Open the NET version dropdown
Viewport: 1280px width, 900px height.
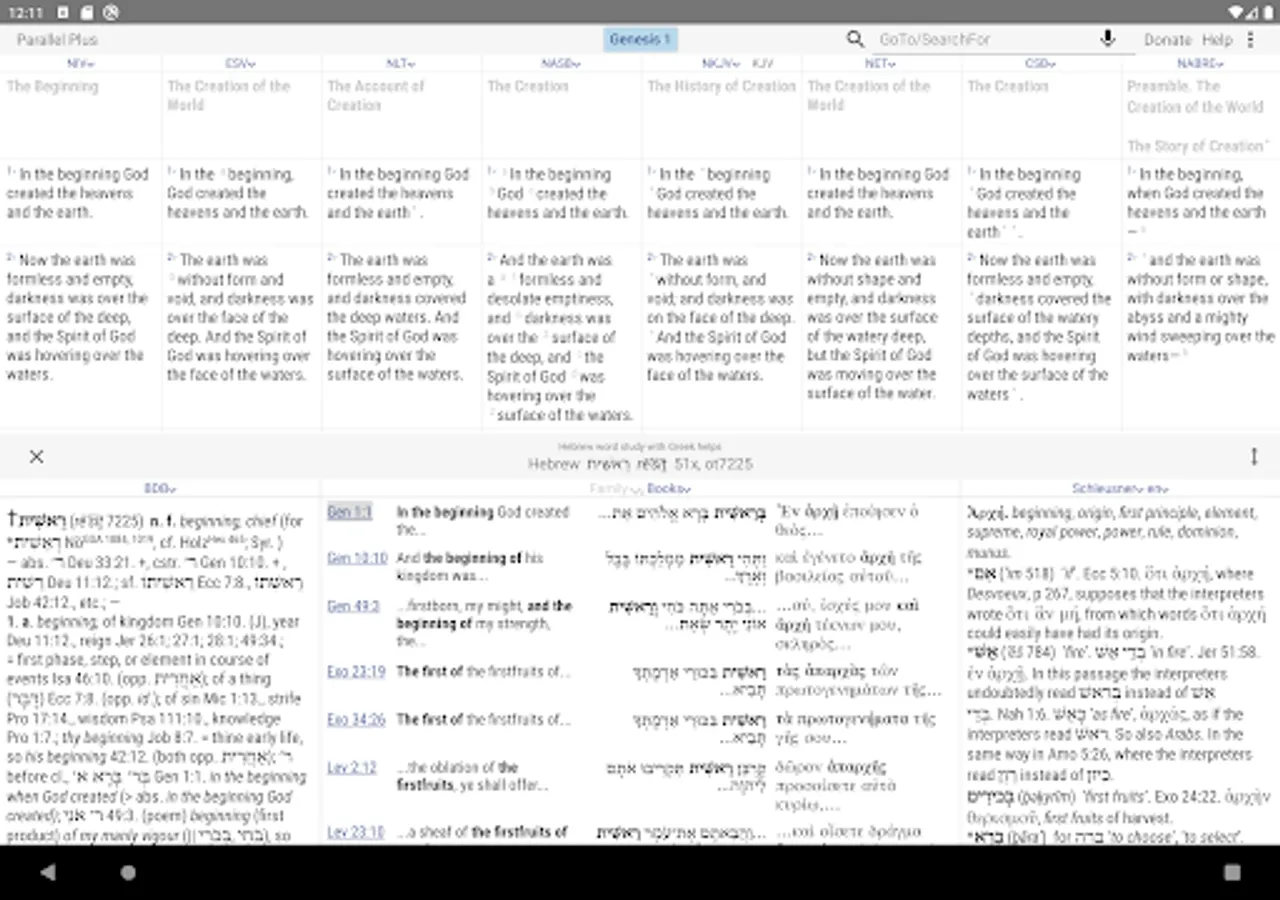880,63
